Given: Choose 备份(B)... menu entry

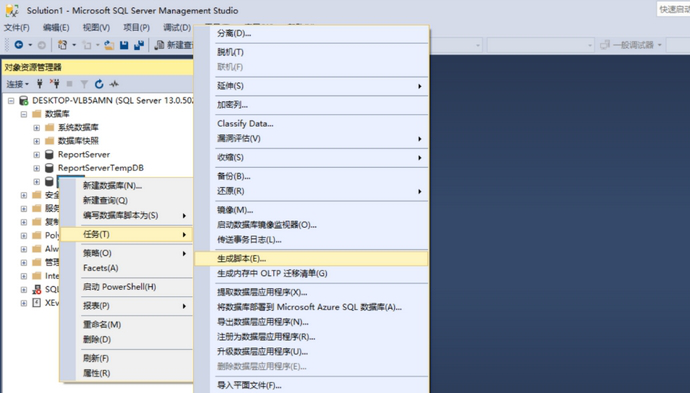Looking at the screenshot, I should [x=311, y=176].
